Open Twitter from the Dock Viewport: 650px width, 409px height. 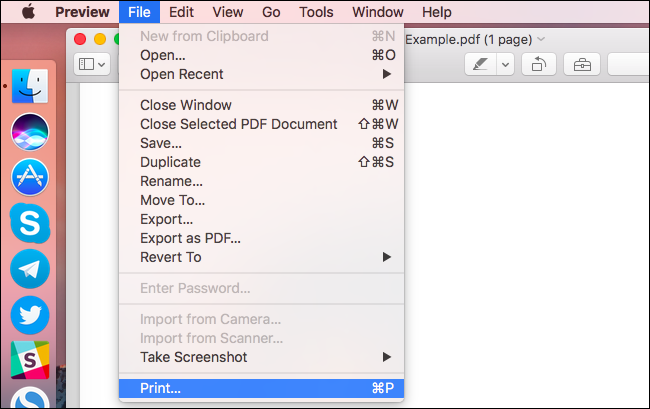[30, 315]
